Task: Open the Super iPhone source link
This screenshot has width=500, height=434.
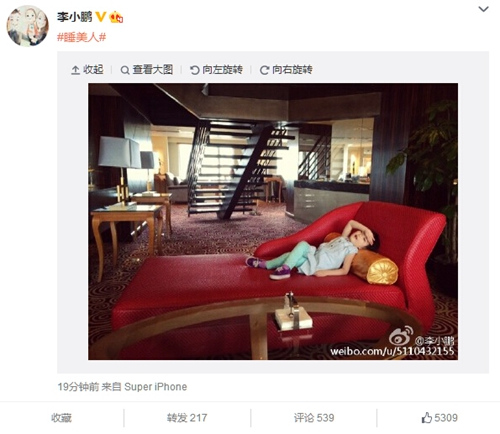Action: [156, 387]
